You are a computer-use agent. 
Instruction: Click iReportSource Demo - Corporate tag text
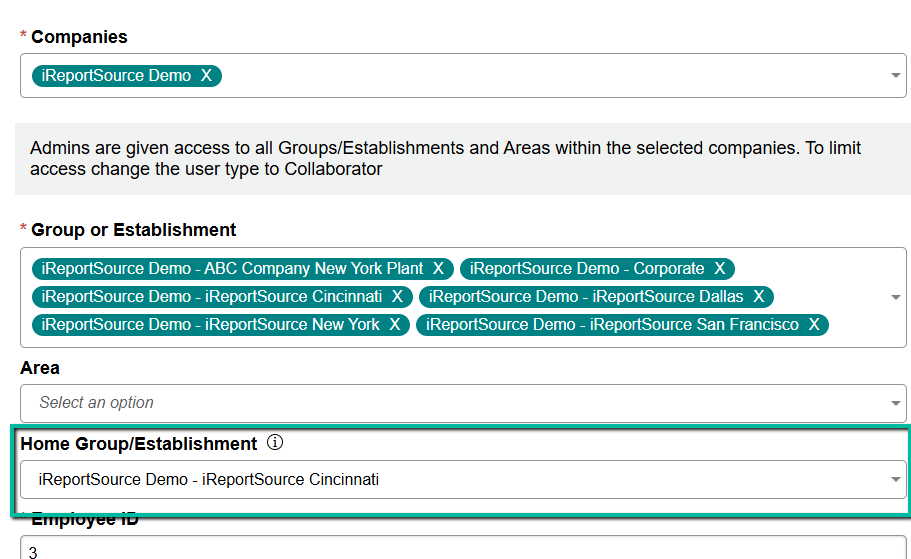587,268
